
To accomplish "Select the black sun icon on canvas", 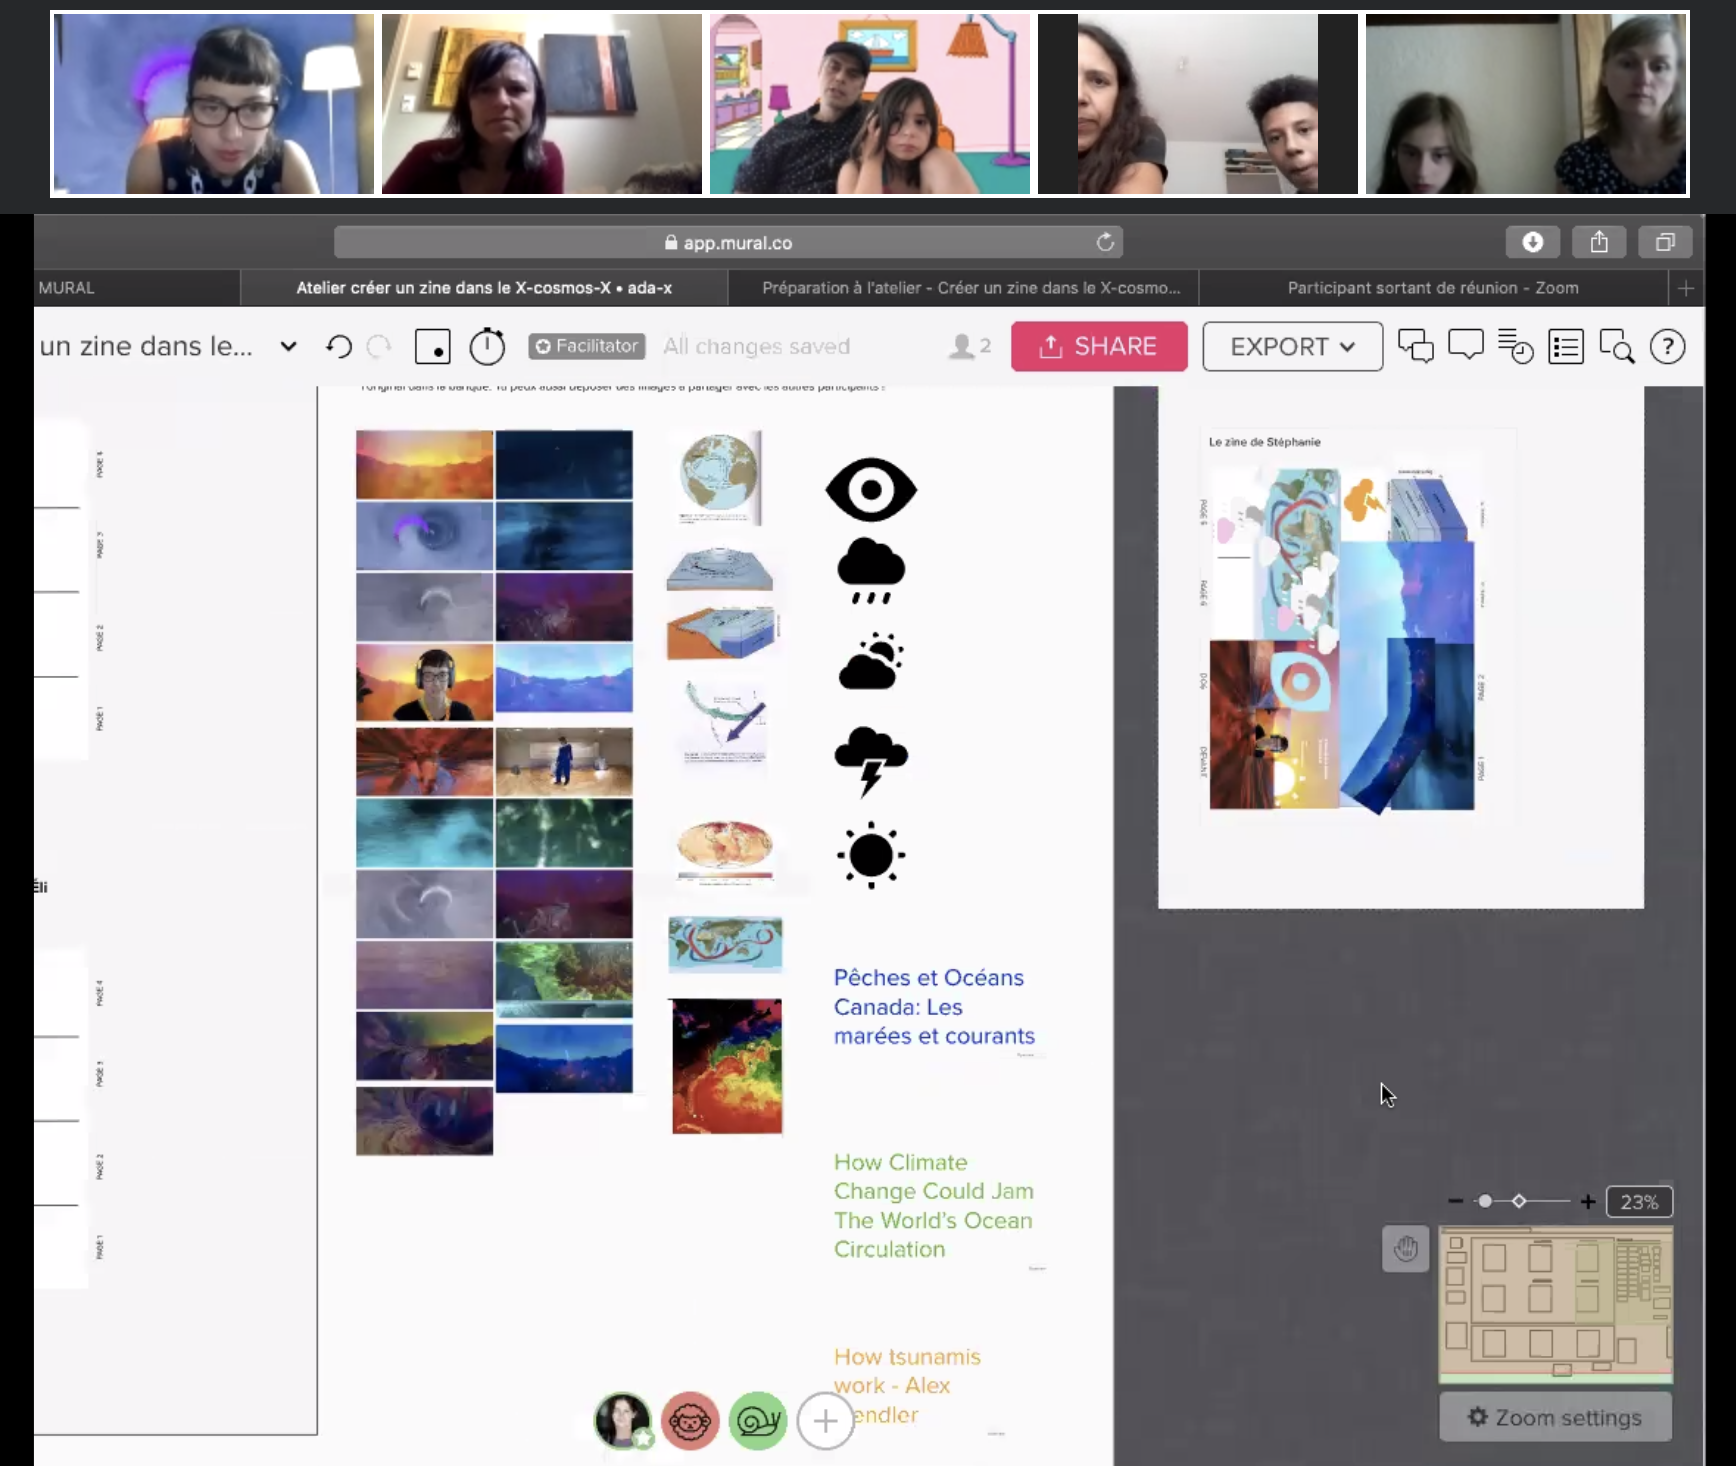I will point(871,855).
